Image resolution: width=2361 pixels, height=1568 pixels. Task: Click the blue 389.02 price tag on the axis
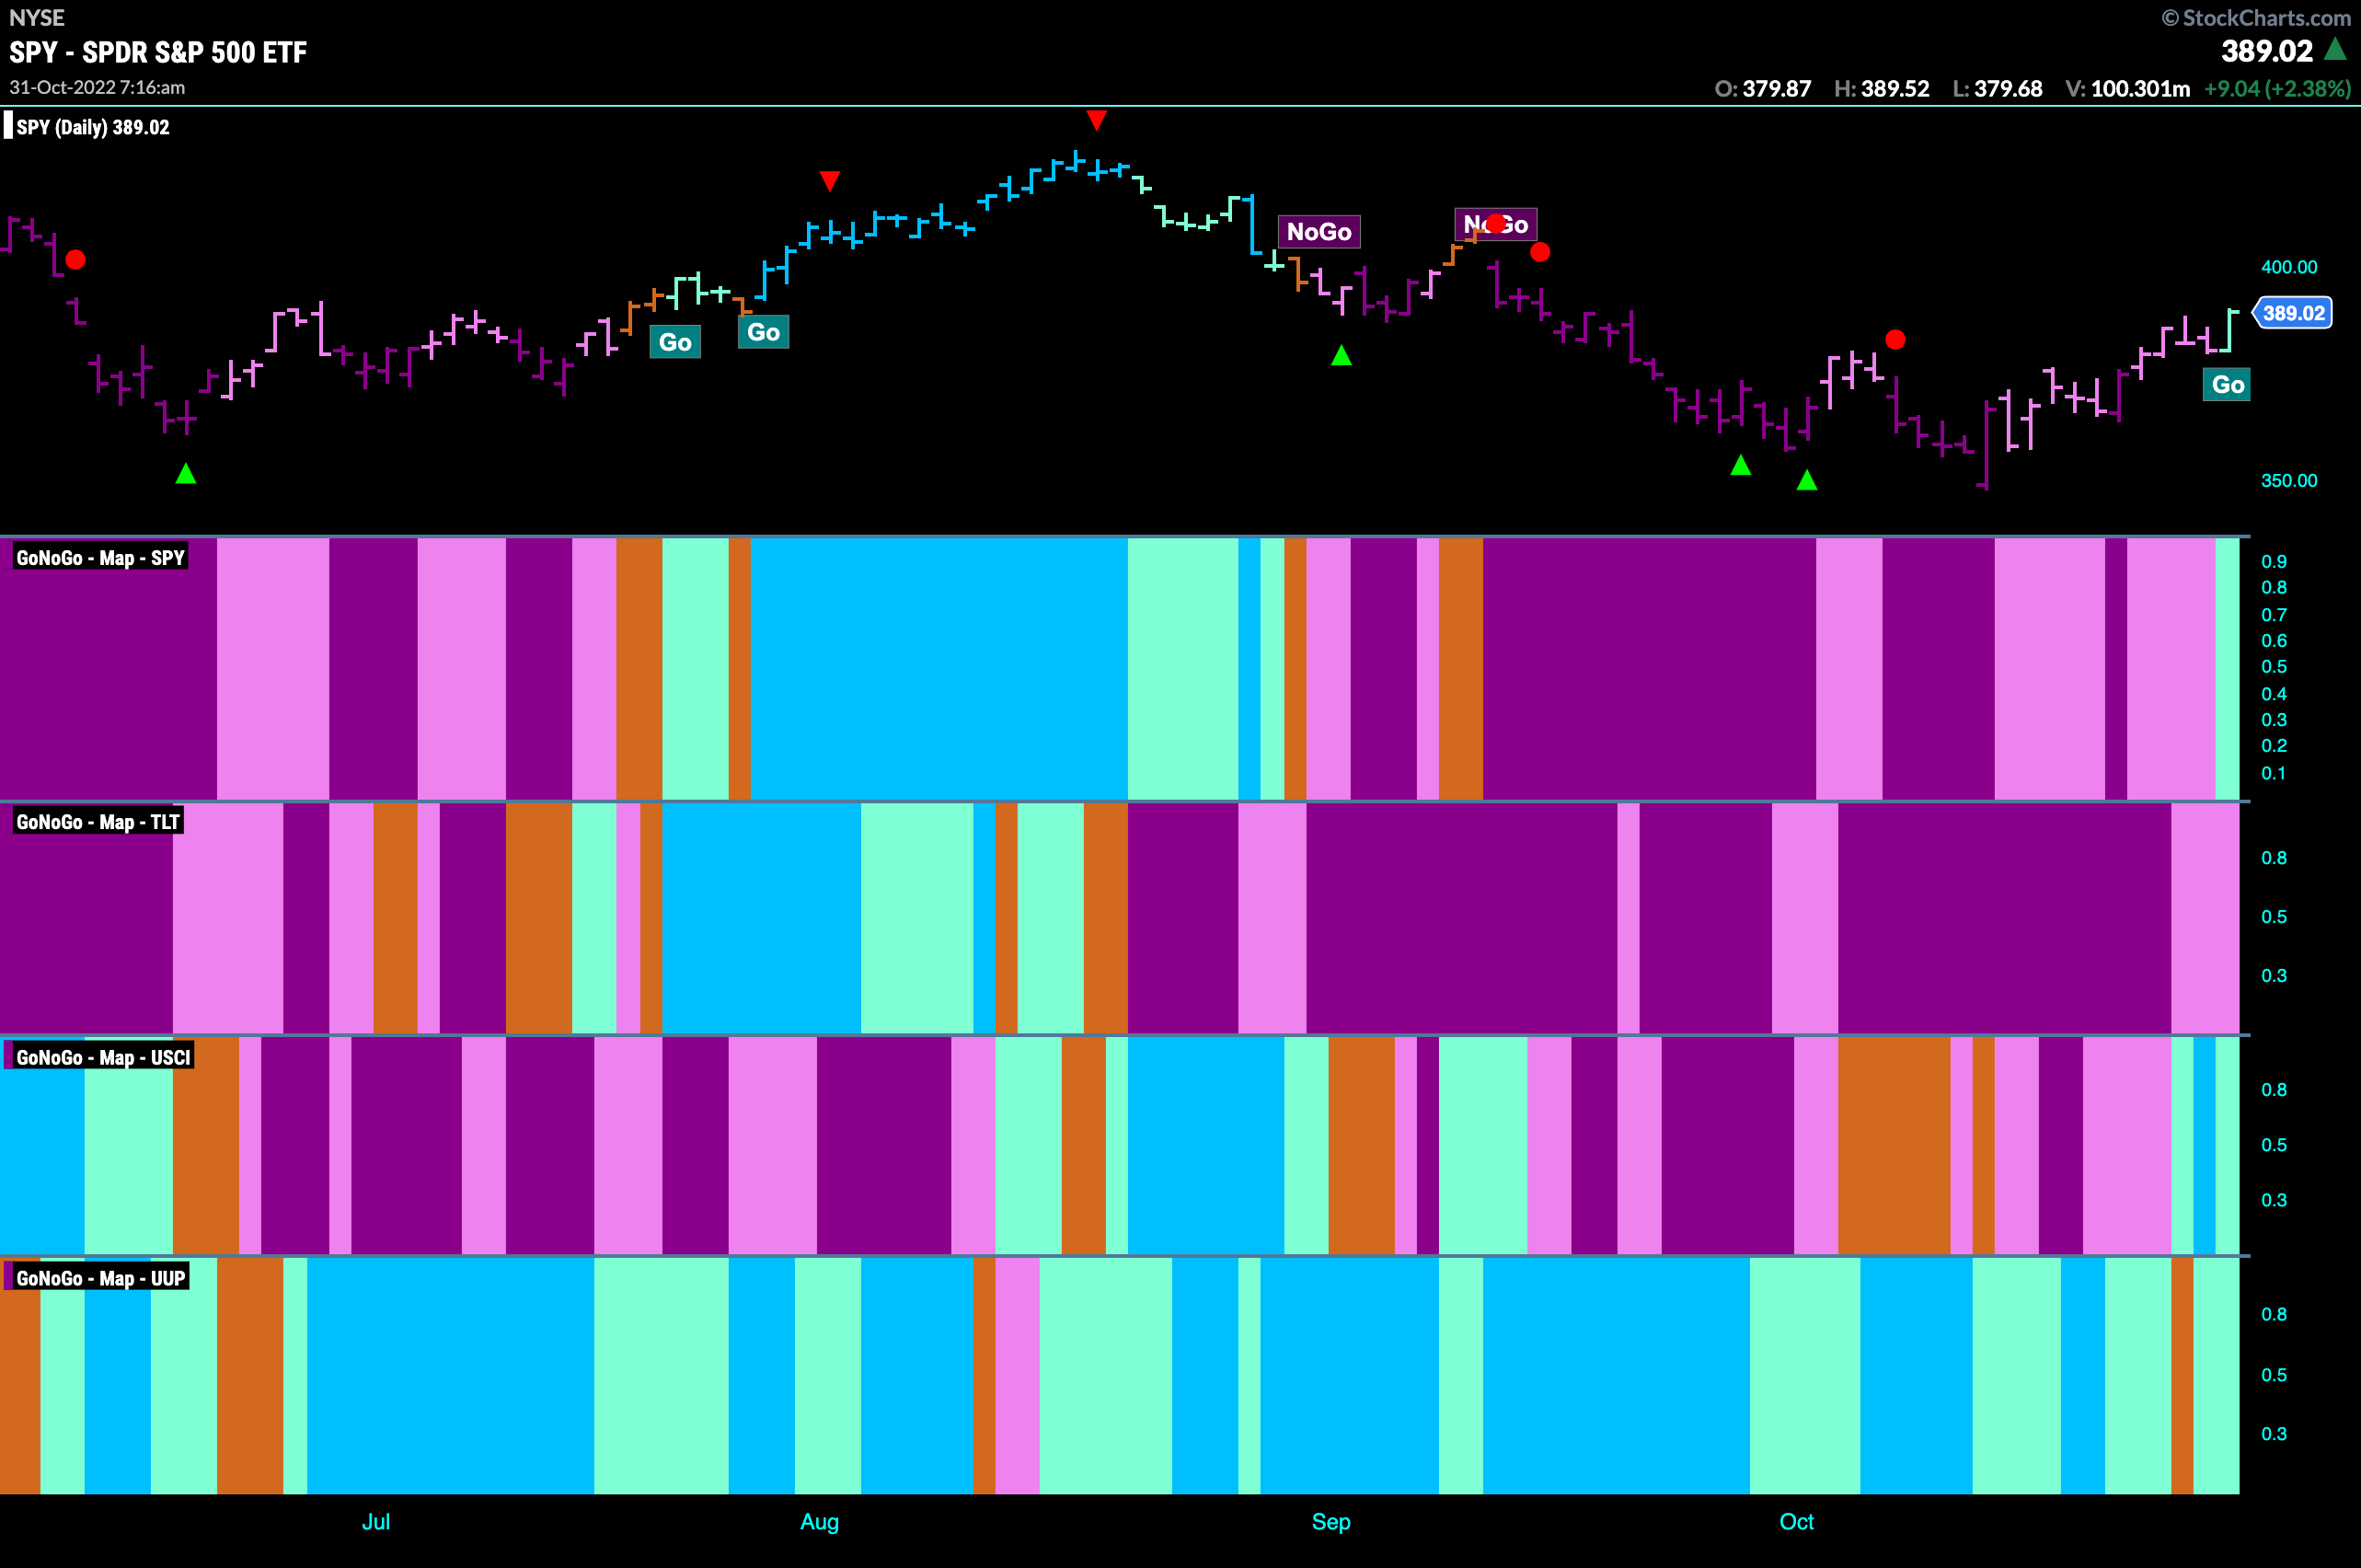click(2293, 313)
